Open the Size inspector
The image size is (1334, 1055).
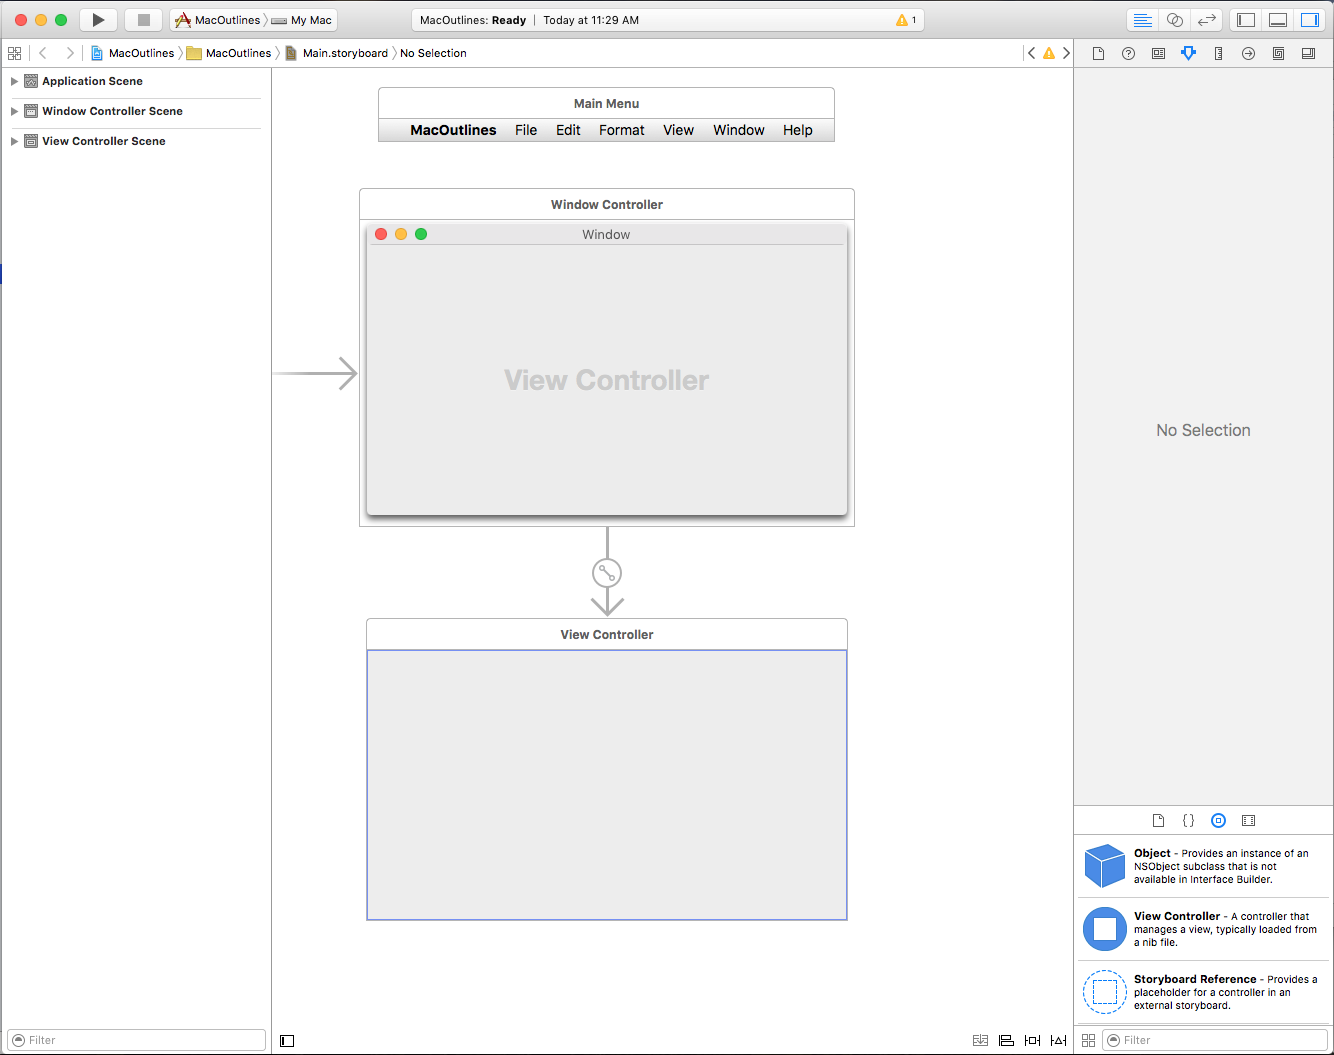1218,53
